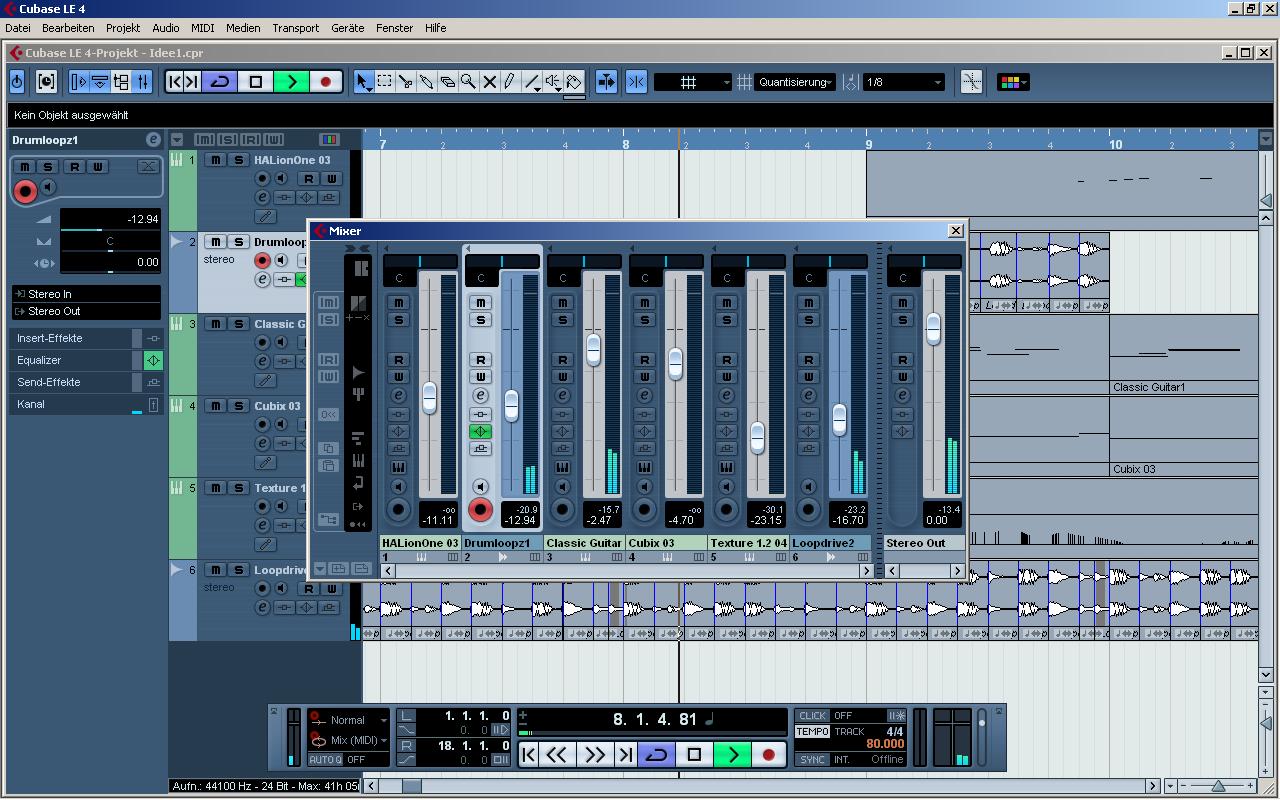
Task: Select the Color paint bucket tool
Action: coord(574,82)
